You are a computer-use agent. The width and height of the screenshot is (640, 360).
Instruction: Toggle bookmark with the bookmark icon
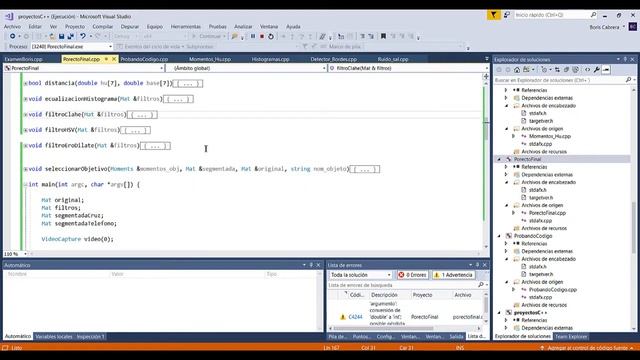[x=383, y=36]
